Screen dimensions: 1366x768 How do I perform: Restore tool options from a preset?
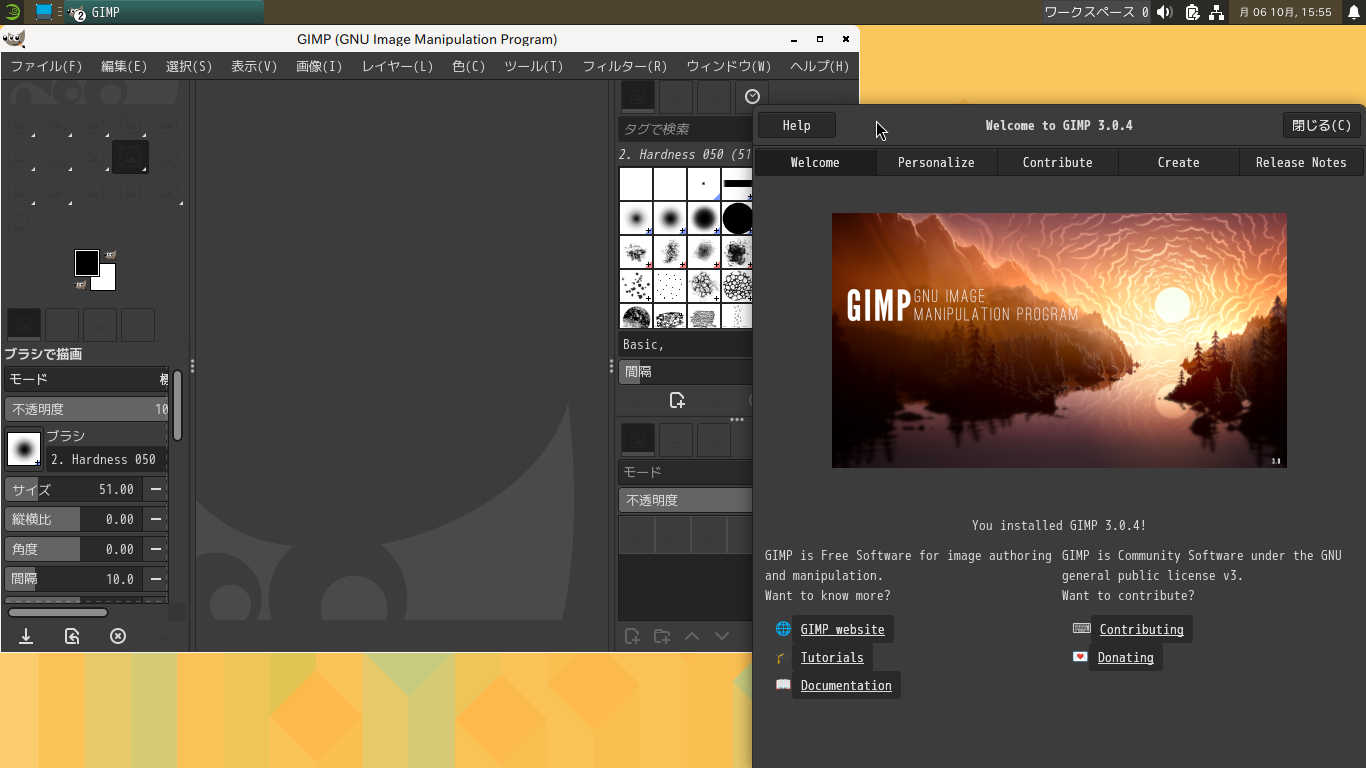[72, 636]
